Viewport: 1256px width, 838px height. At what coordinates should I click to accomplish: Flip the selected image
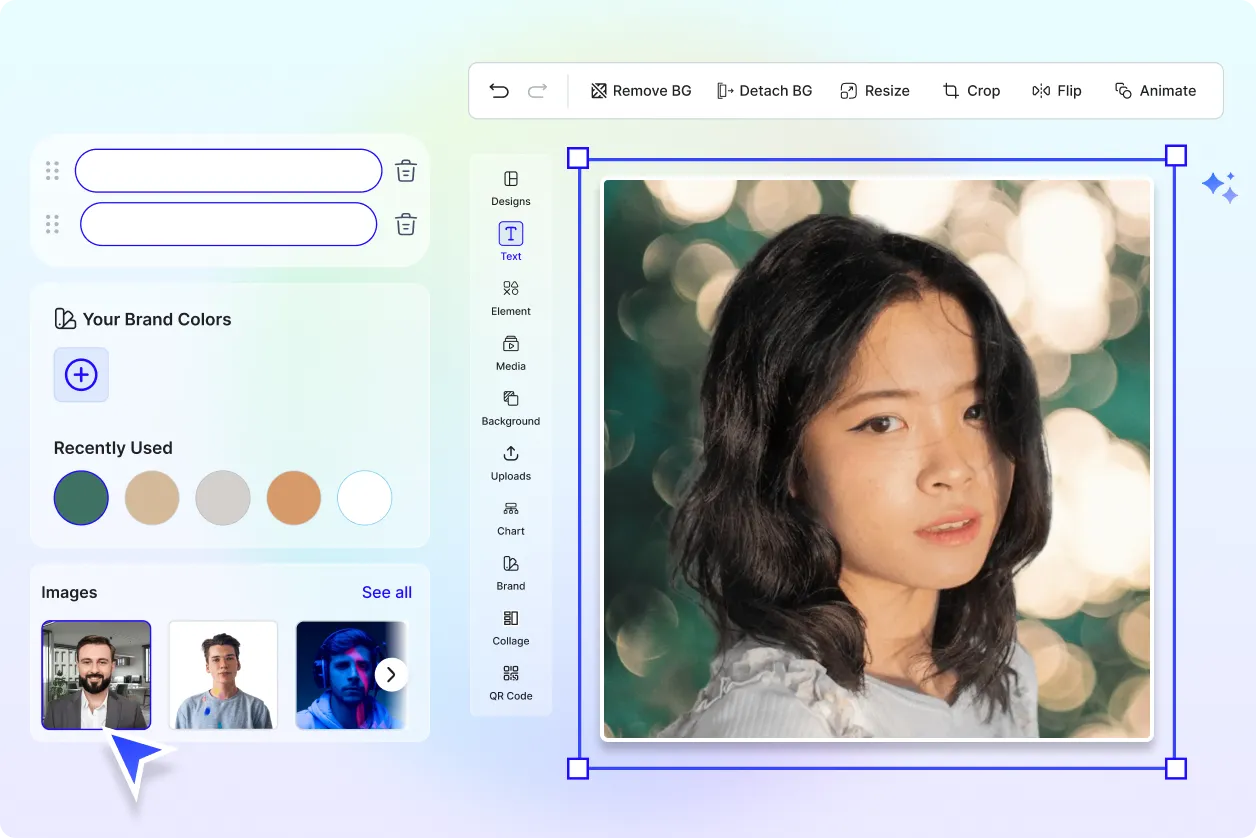click(x=1057, y=90)
